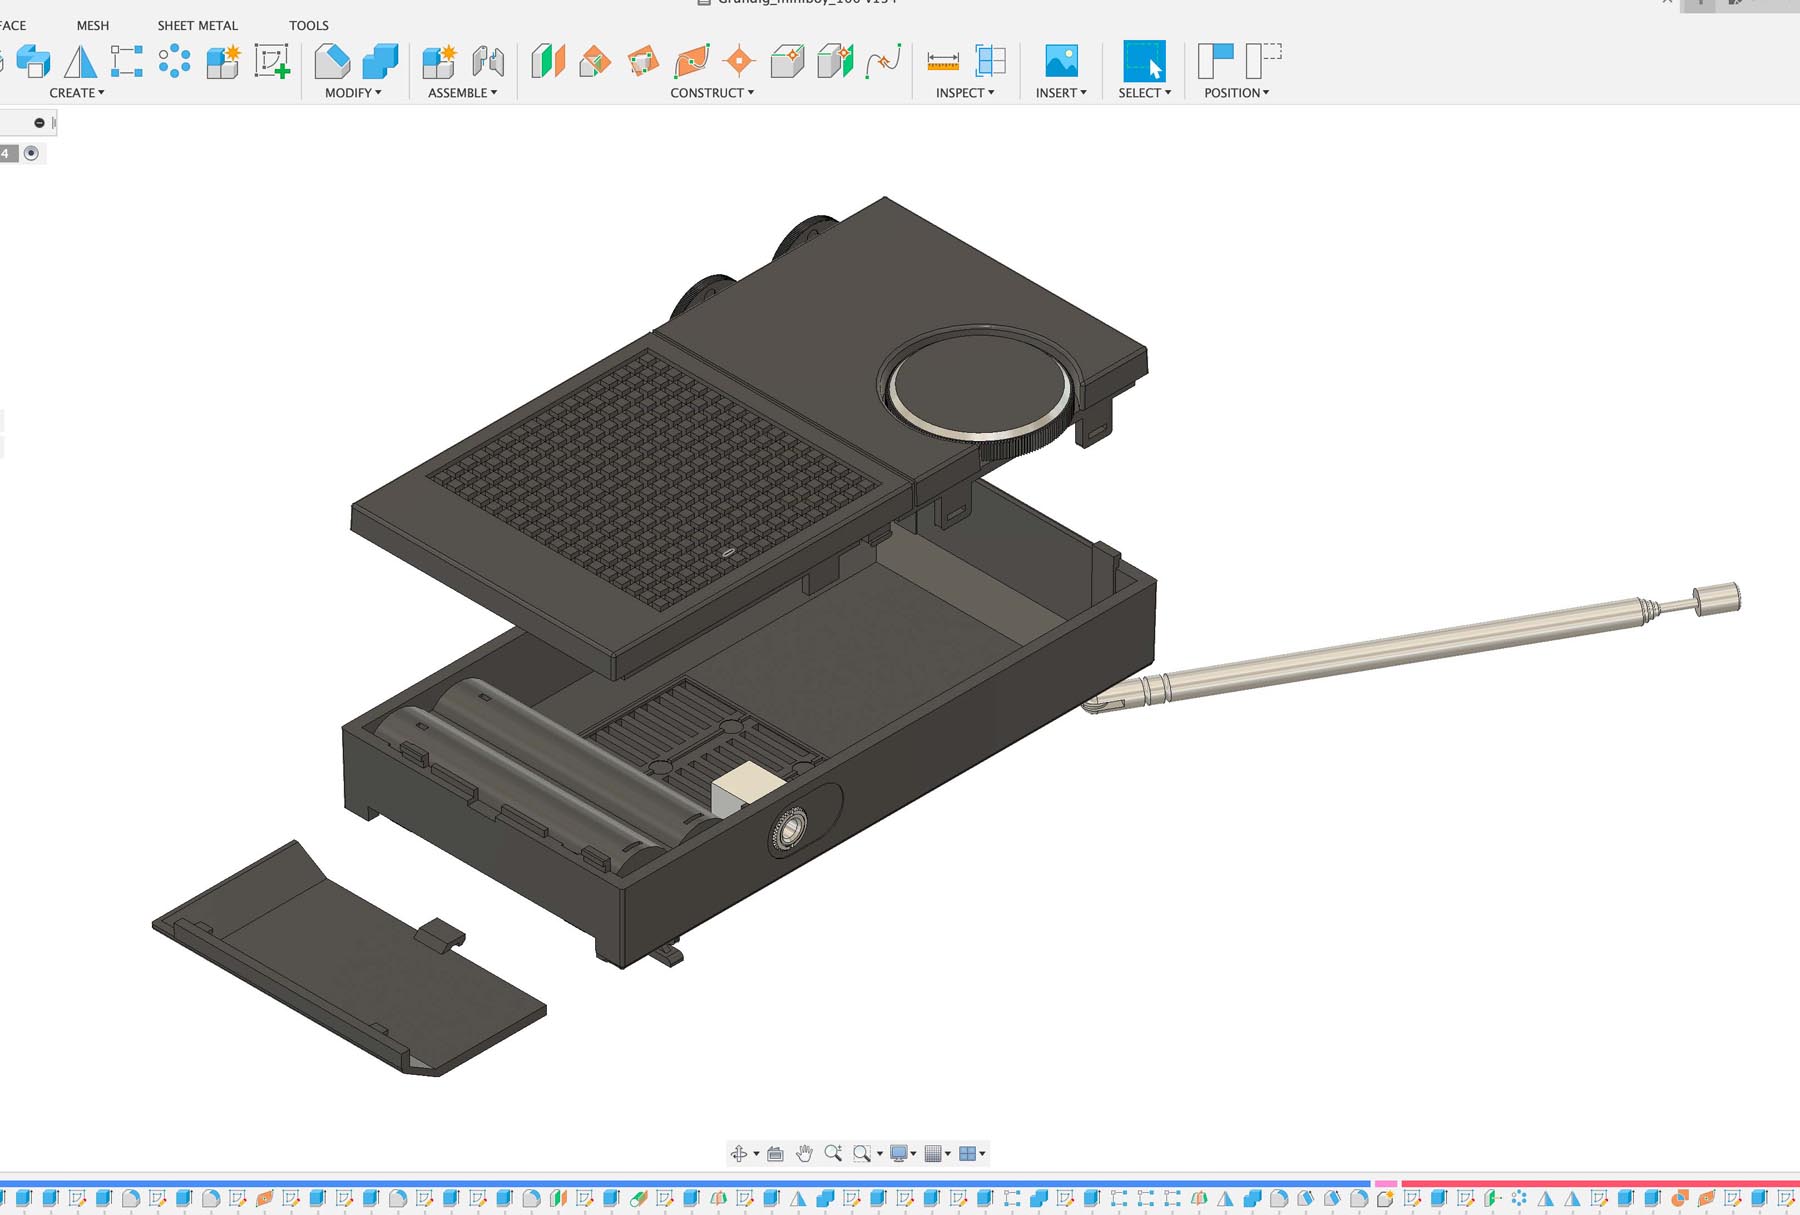Viewport: 1800px width, 1215px height.
Task: Select the Mirror tool in Create group
Action: pyautogui.click(x=80, y=62)
